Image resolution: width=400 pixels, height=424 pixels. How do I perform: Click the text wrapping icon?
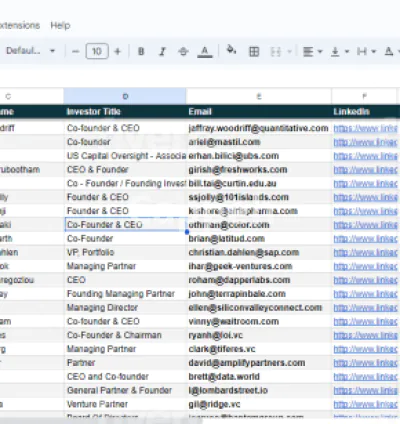click(x=362, y=51)
